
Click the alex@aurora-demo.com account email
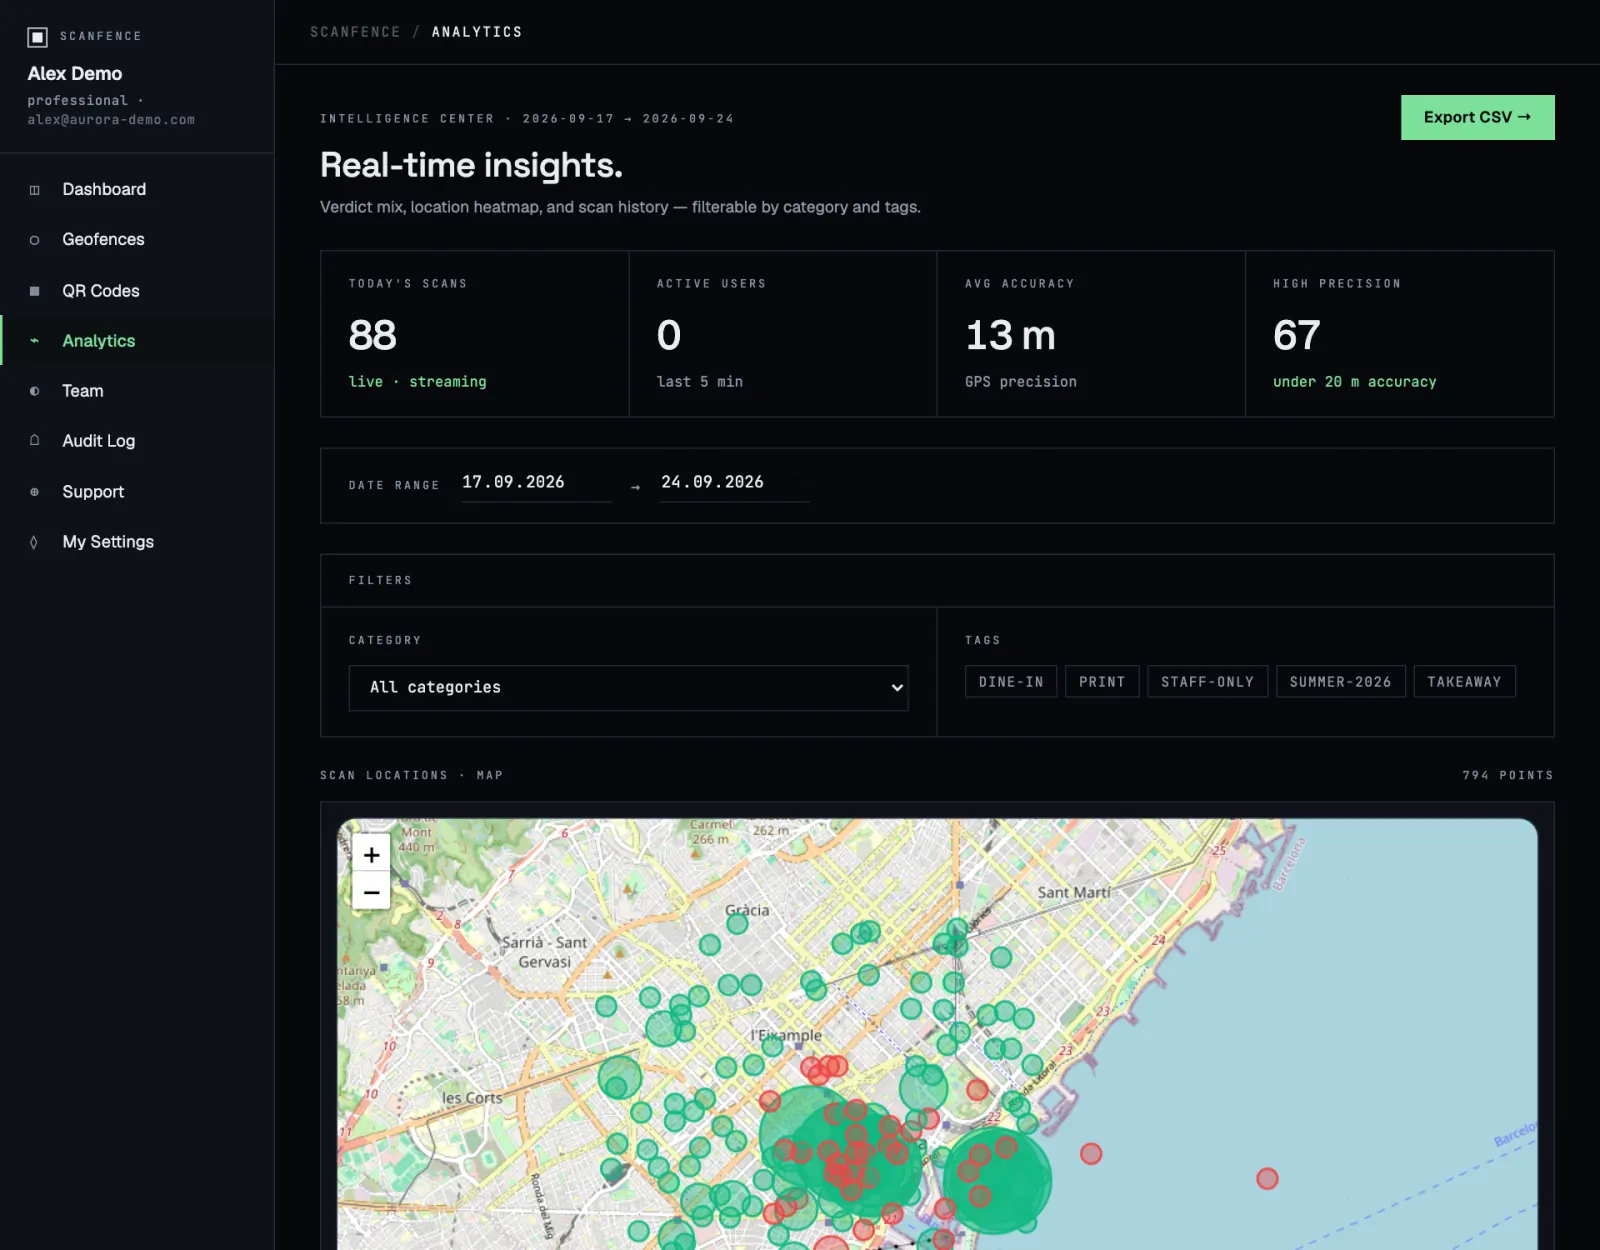coord(111,120)
